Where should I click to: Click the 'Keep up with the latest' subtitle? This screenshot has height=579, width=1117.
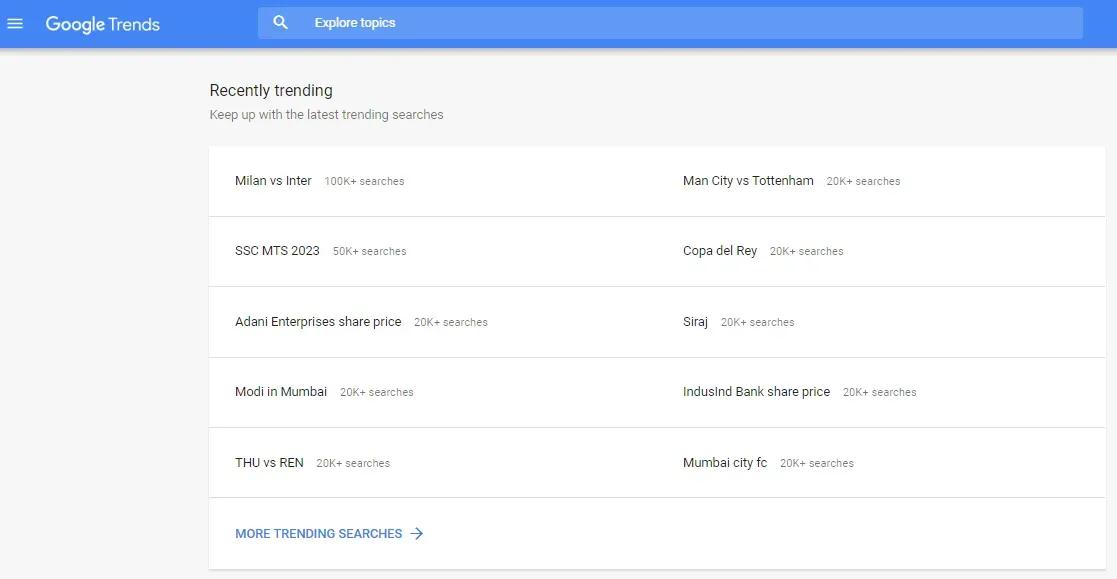(326, 115)
